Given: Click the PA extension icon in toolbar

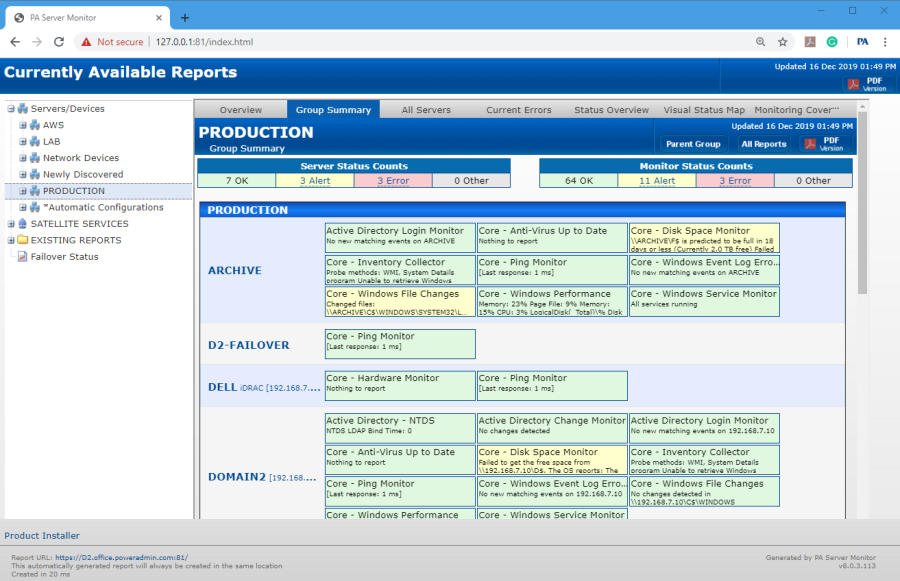Looking at the screenshot, I should coord(862,42).
